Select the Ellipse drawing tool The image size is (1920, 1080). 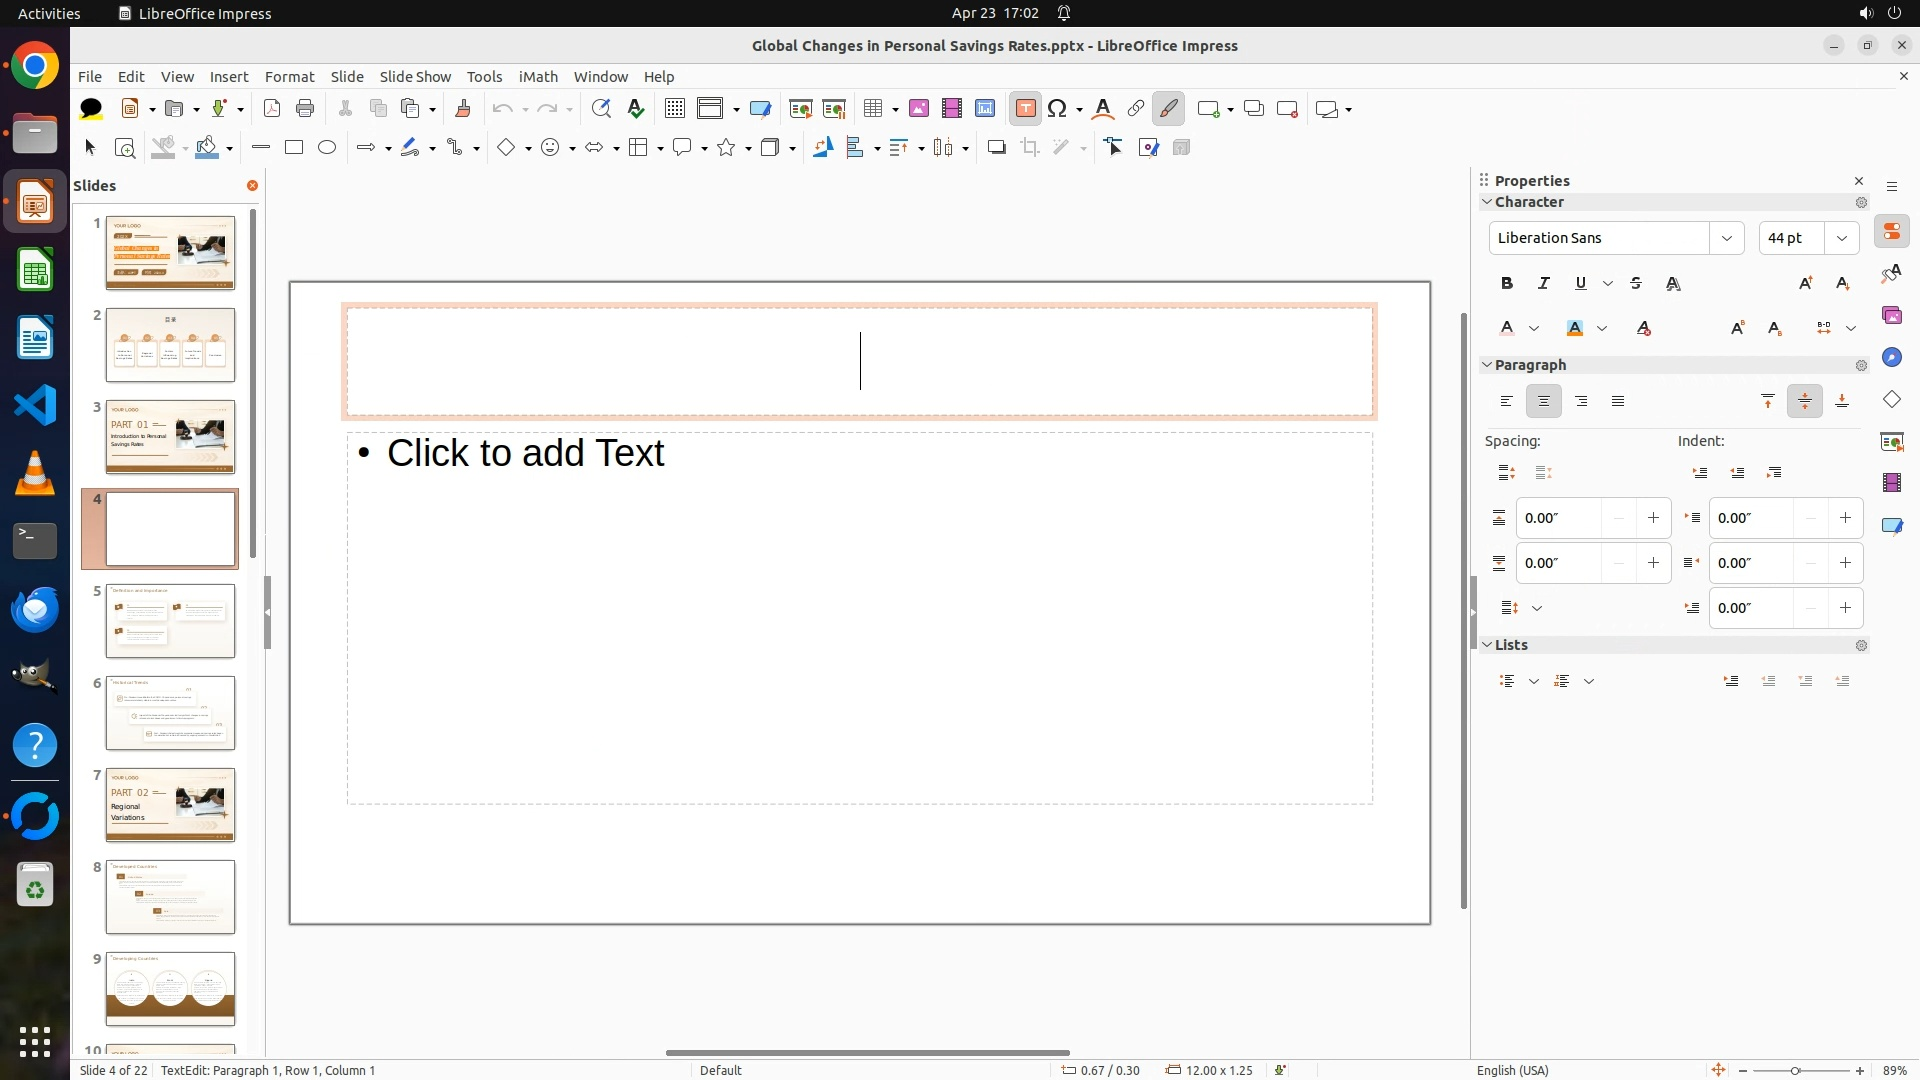[x=327, y=148]
